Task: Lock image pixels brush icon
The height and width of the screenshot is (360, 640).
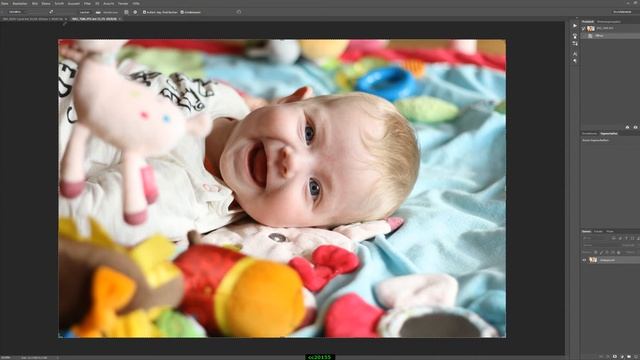Action: point(601,252)
